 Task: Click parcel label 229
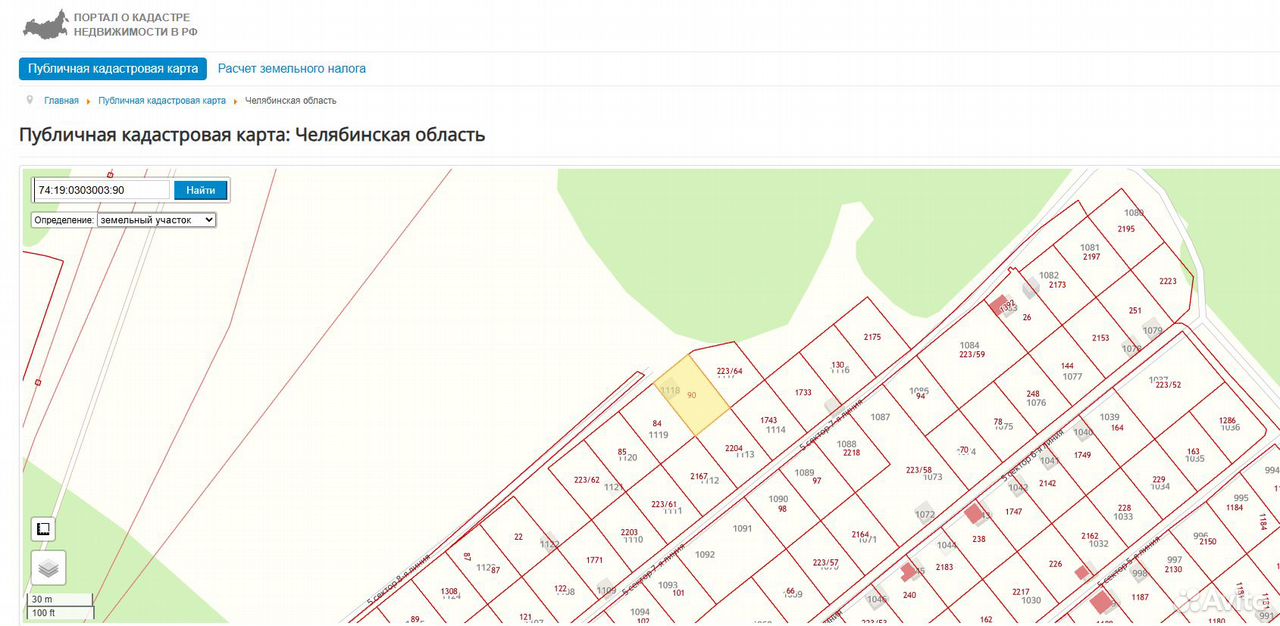tap(1159, 480)
